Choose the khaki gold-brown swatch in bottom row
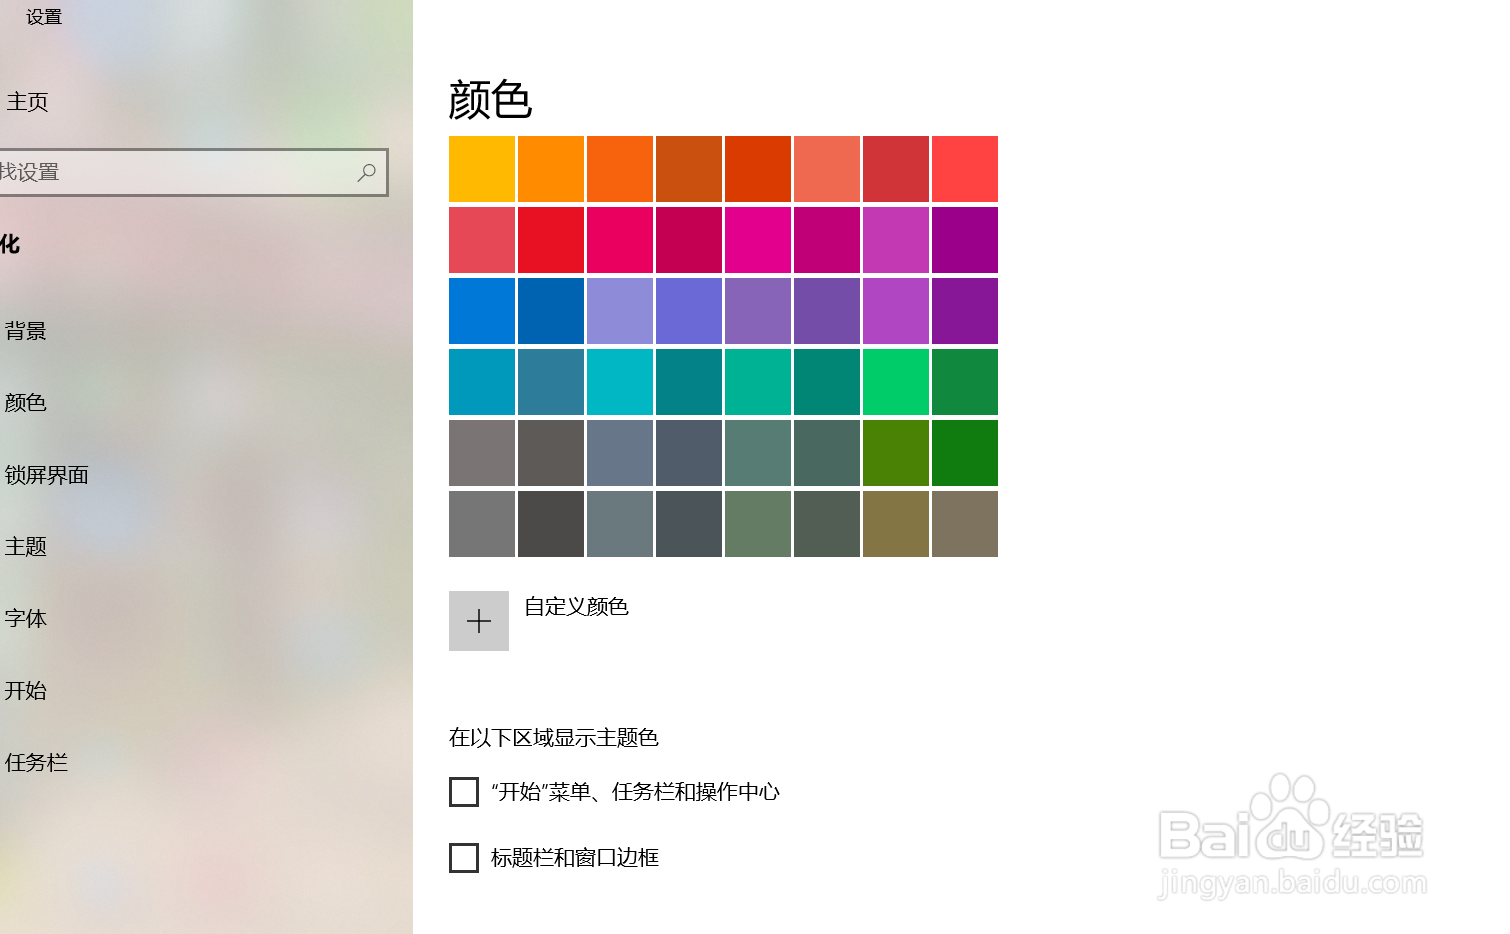1510x934 pixels. [896, 524]
